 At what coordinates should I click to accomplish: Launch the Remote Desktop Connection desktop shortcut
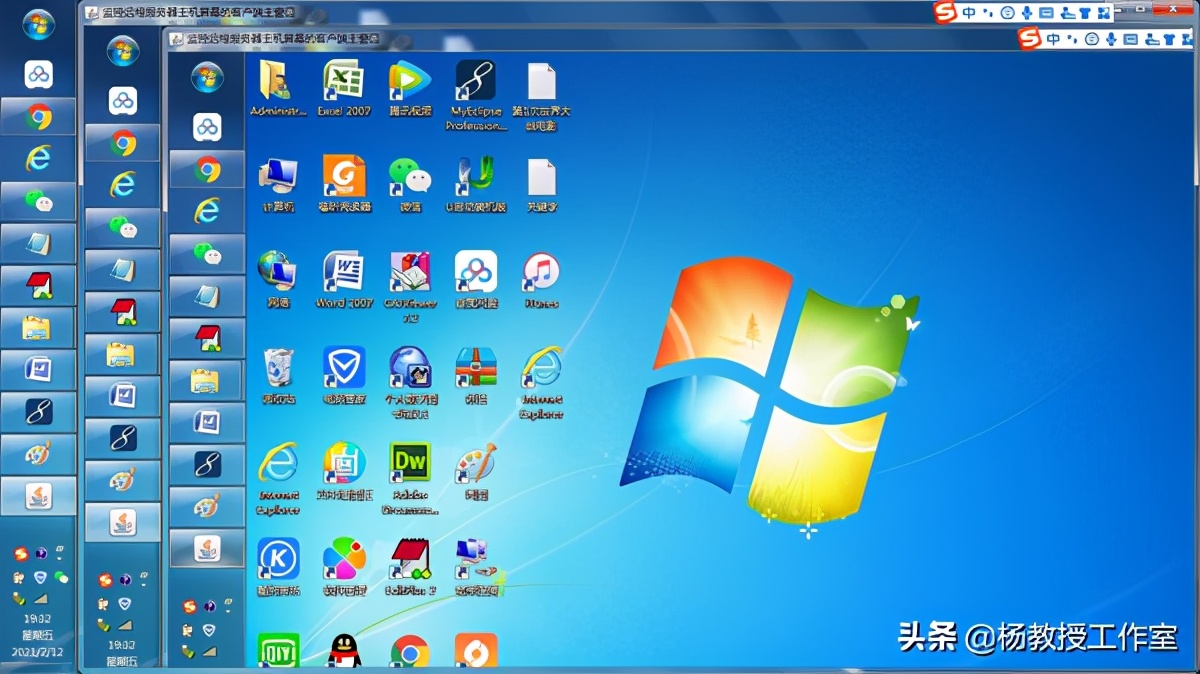tap(476, 567)
